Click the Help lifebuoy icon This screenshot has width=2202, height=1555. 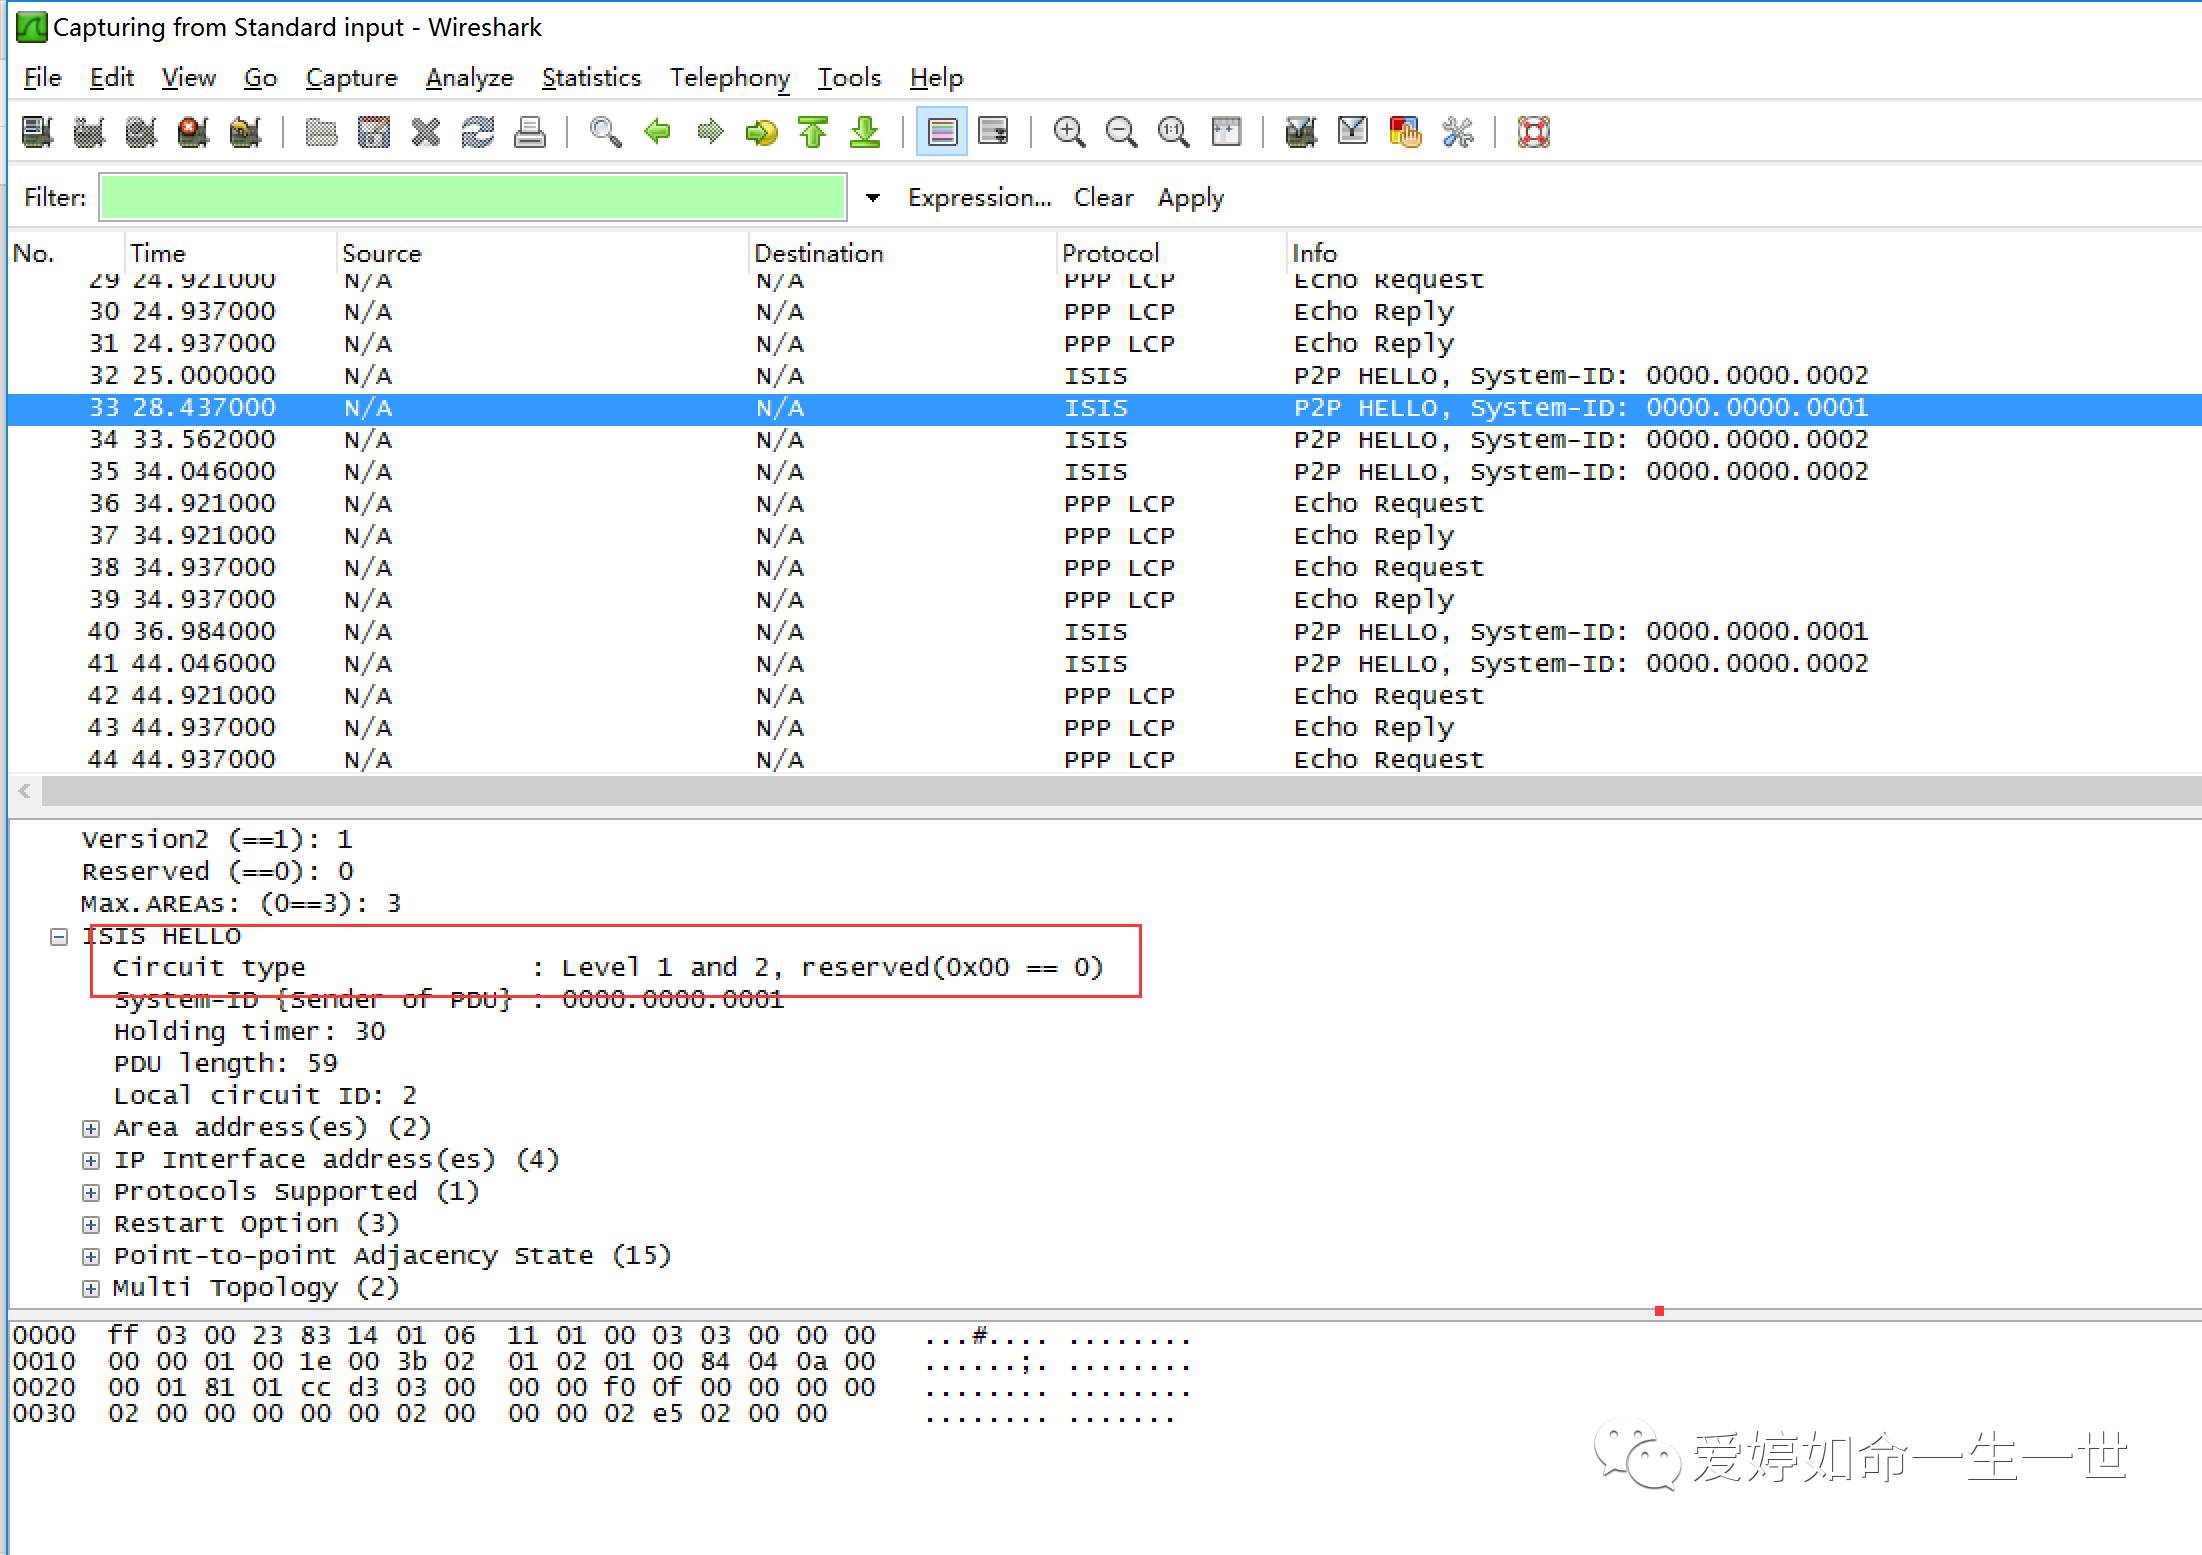[x=1533, y=132]
